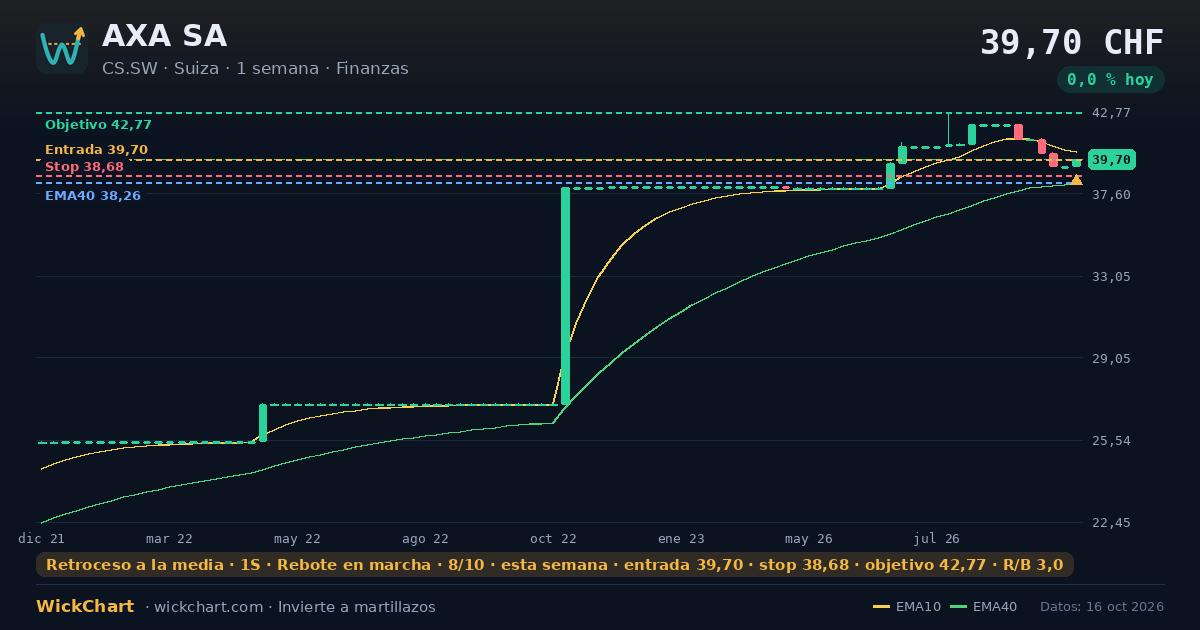Click the green candle just before may 22

(263, 423)
